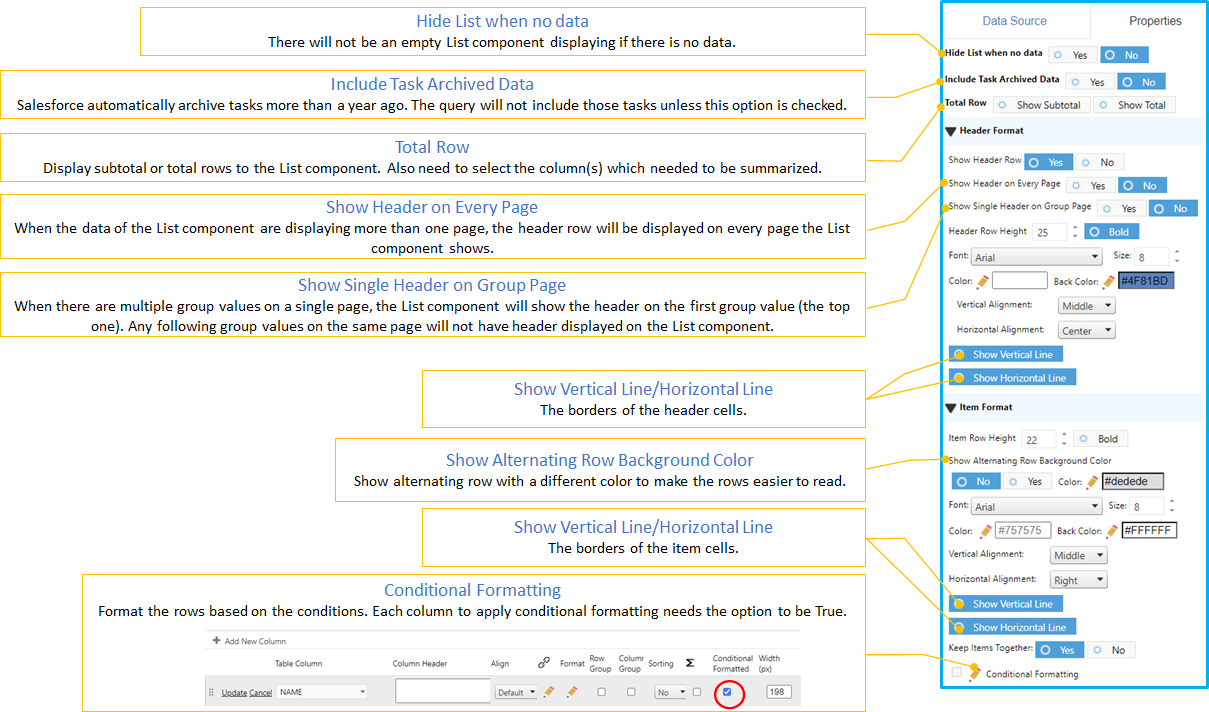The width and height of the screenshot is (1209, 712).
Task: Click the link pencil icon in the NAME row
Action: [549, 691]
